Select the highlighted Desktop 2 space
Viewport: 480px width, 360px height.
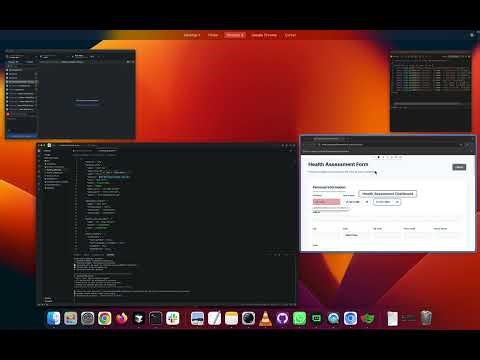click(235, 35)
